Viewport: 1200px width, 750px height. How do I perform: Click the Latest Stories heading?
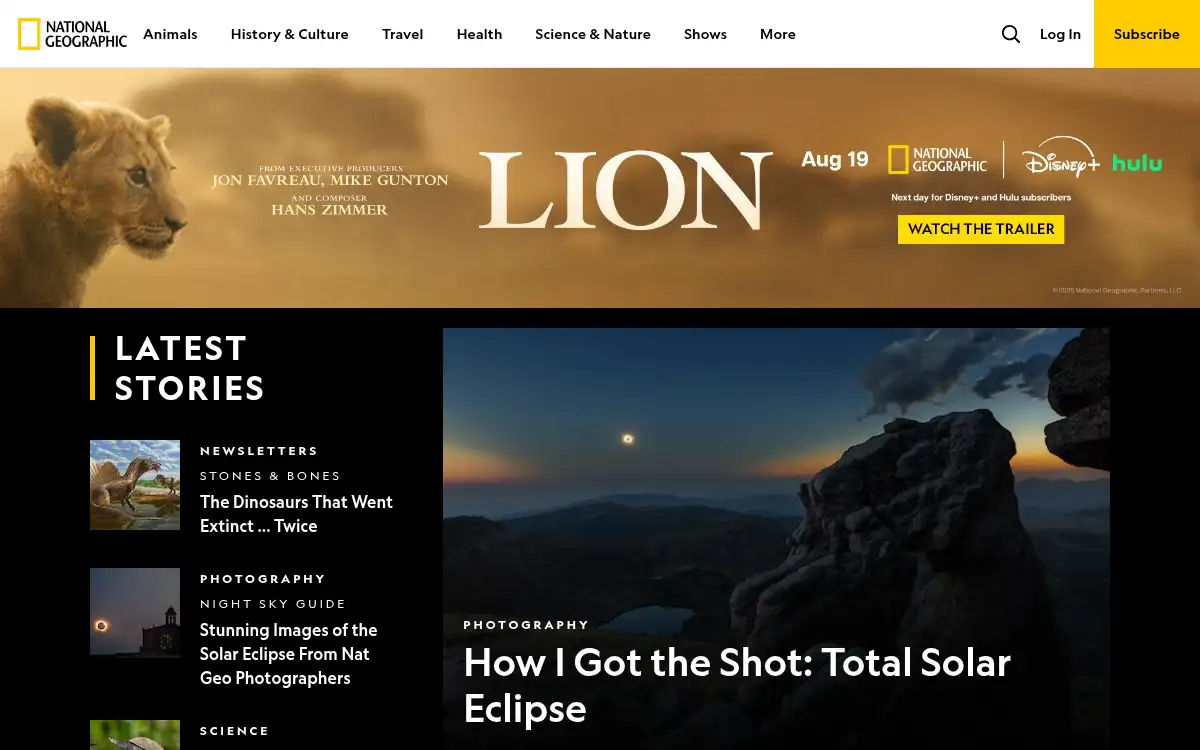(x=190, y=368)
